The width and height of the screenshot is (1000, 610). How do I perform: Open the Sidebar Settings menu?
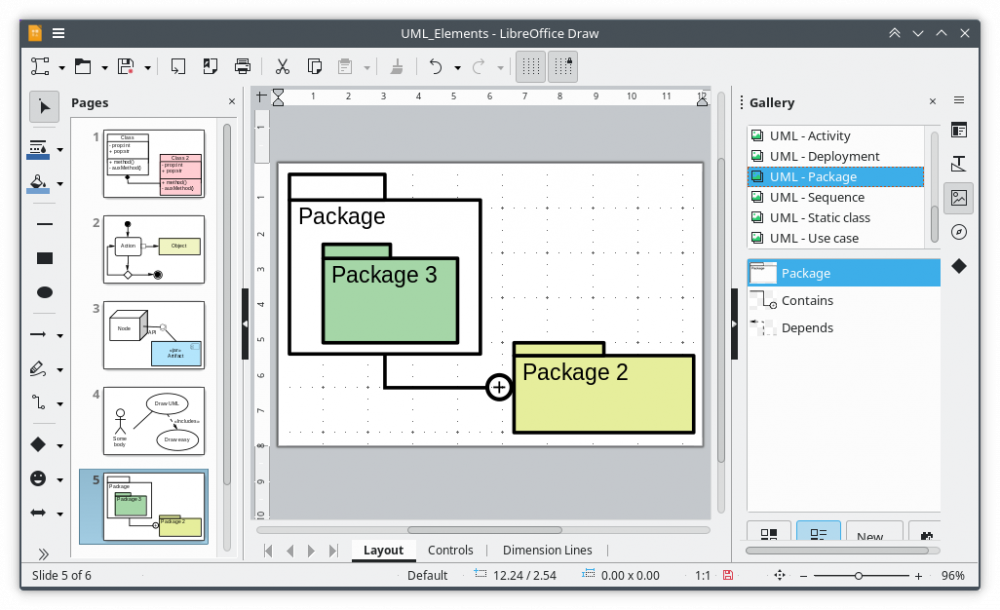tap(959, 100)
